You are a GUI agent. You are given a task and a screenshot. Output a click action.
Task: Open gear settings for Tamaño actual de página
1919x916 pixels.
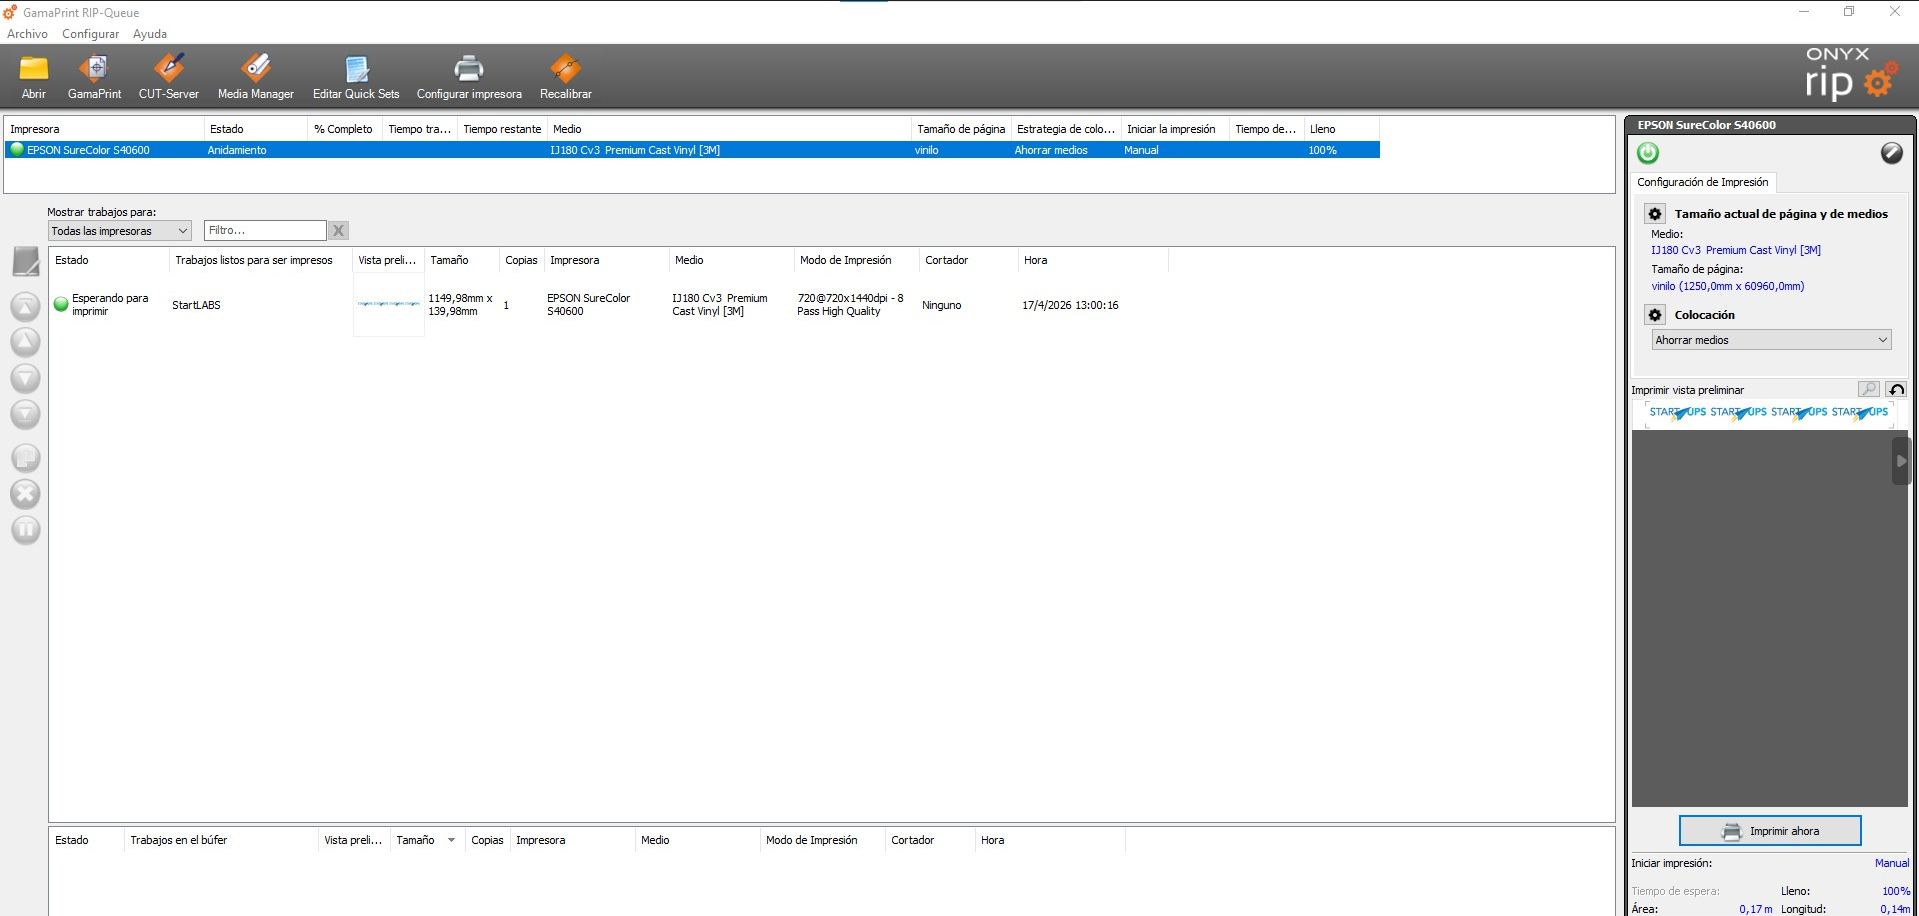click(x=1655, y=214)
